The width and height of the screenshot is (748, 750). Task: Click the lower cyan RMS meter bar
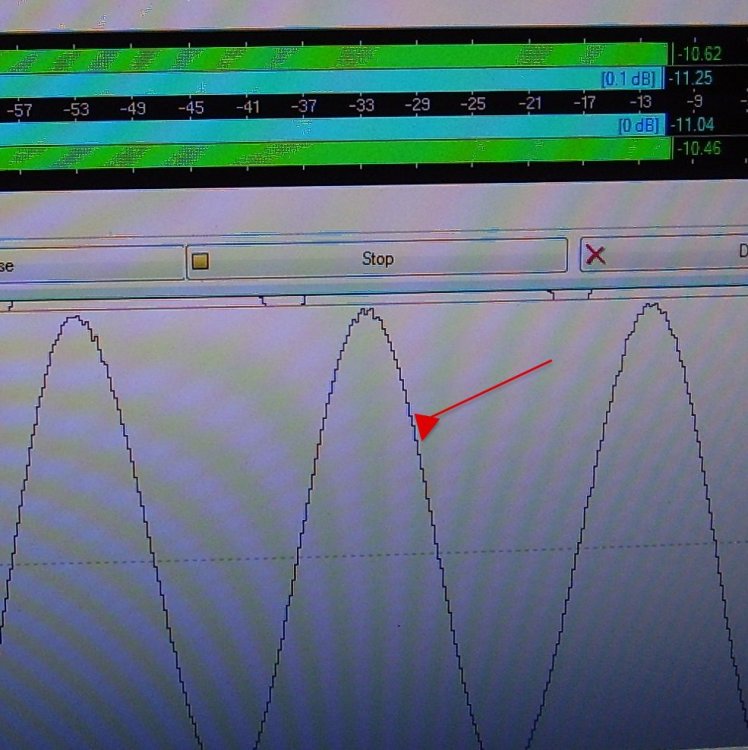click(x=300, y=127)
